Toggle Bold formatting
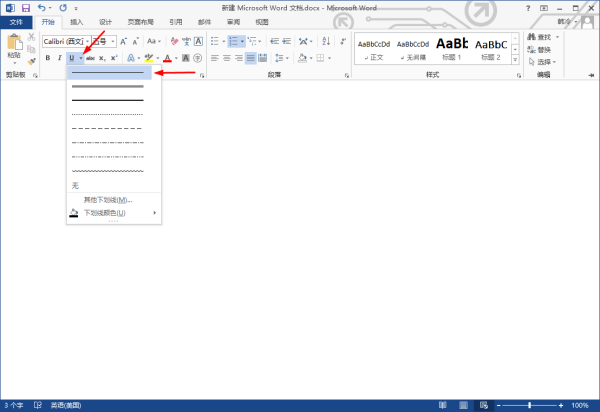Image resolution: width=600 pixels, height=412 pixels. (48, 58)
